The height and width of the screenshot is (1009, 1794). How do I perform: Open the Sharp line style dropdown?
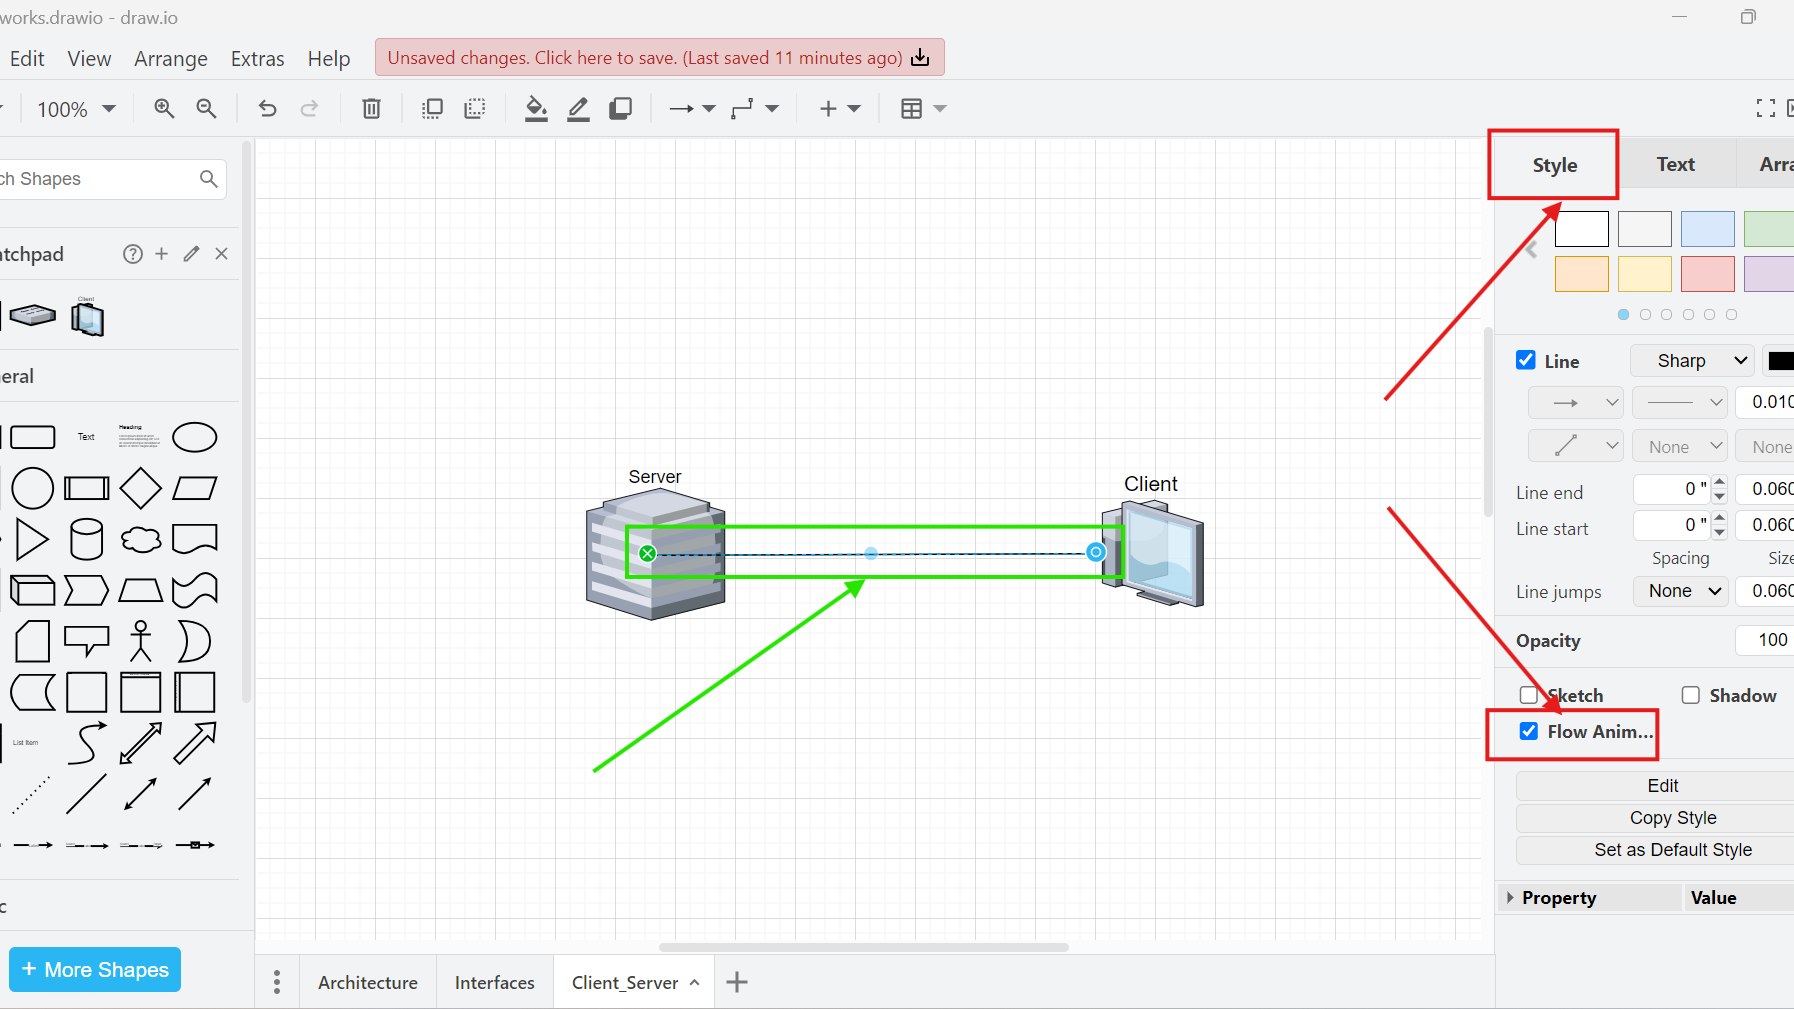pos(1690,360)
